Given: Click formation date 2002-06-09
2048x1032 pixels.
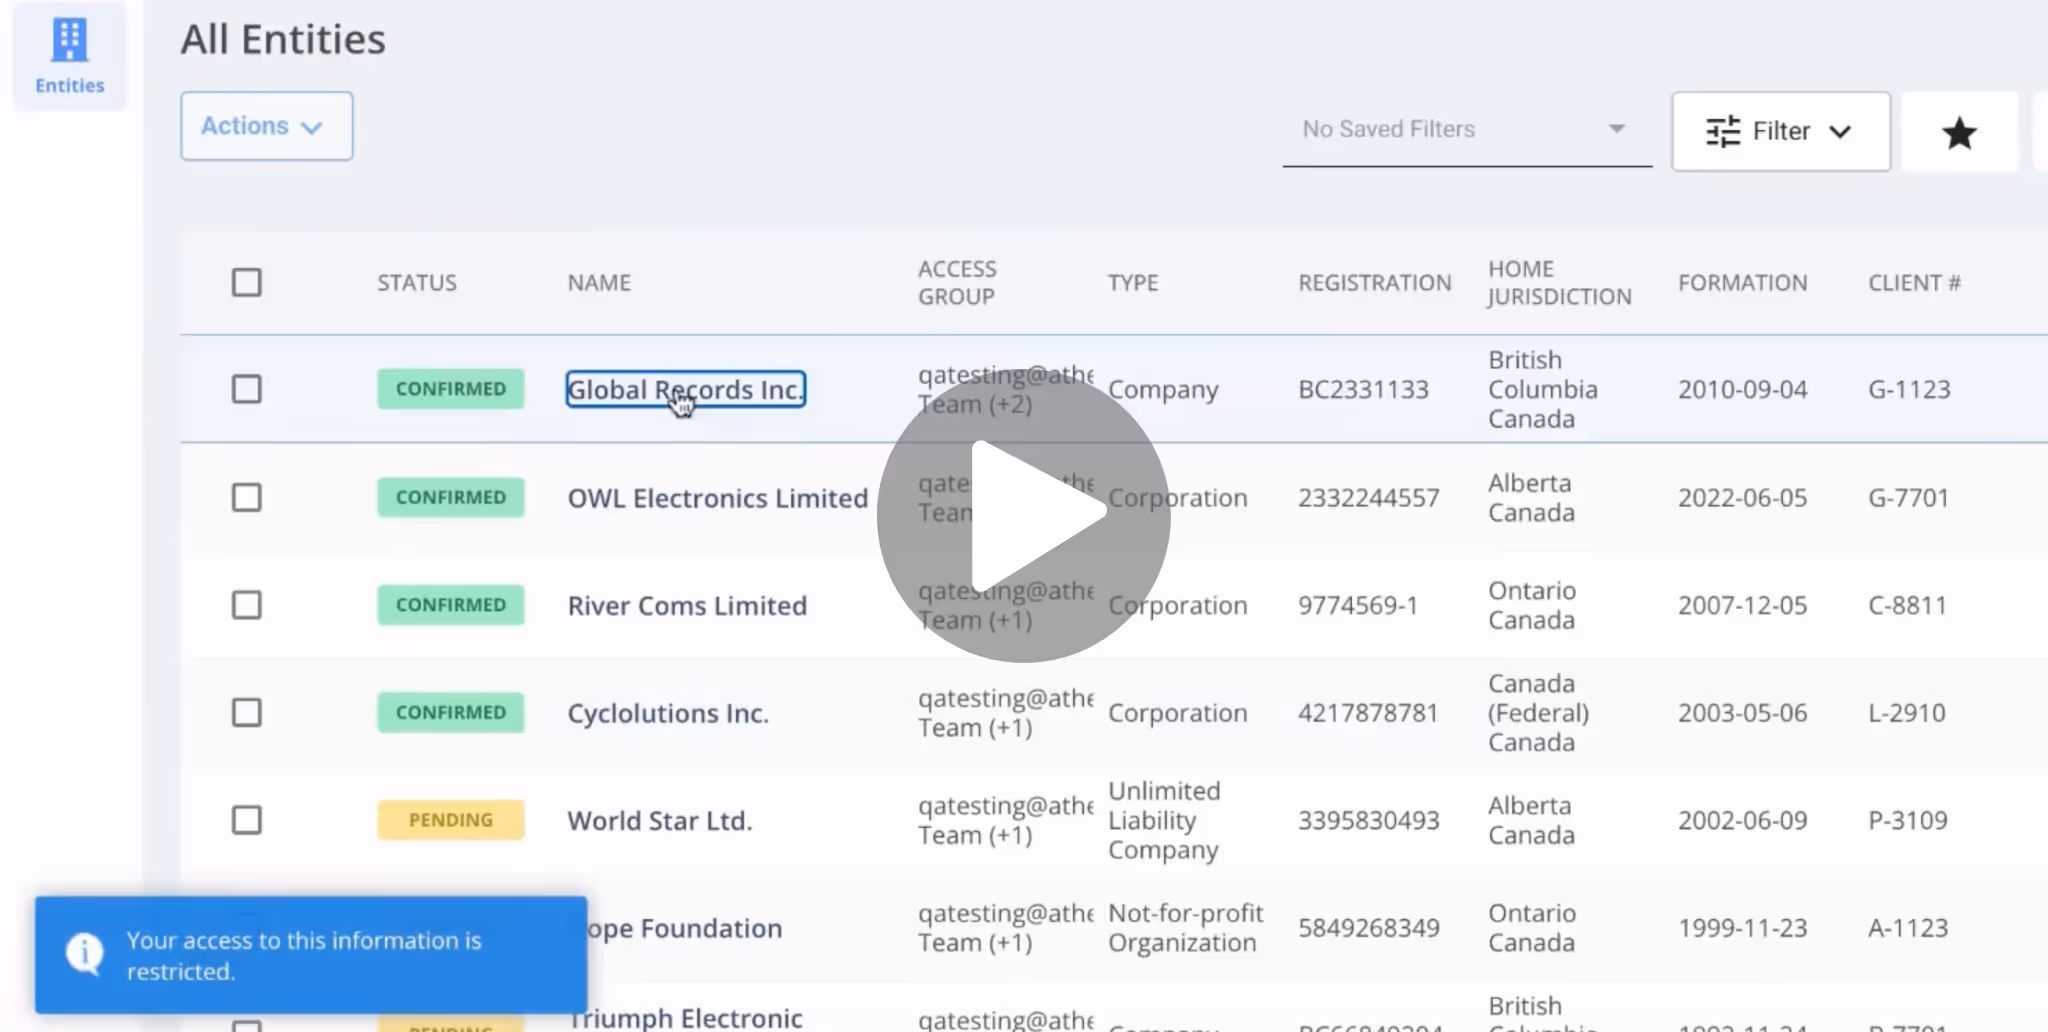Looking at the screenshot, I should tap(1743, 821).
